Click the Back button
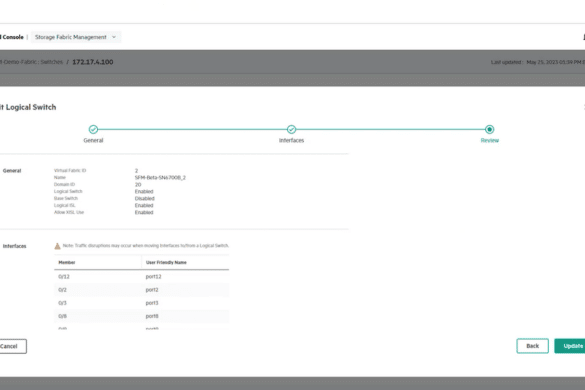Screen dimensions: 585x390 coord(532,346)
